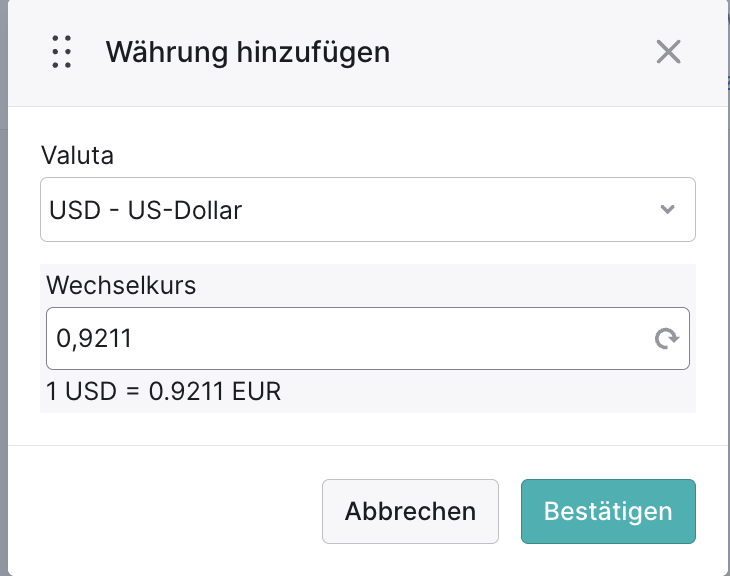This screenshot has width=730, height=576.
Task: Place cursor on the 0,9211 value
Action: pyautogui.click(x=94, y=339)
